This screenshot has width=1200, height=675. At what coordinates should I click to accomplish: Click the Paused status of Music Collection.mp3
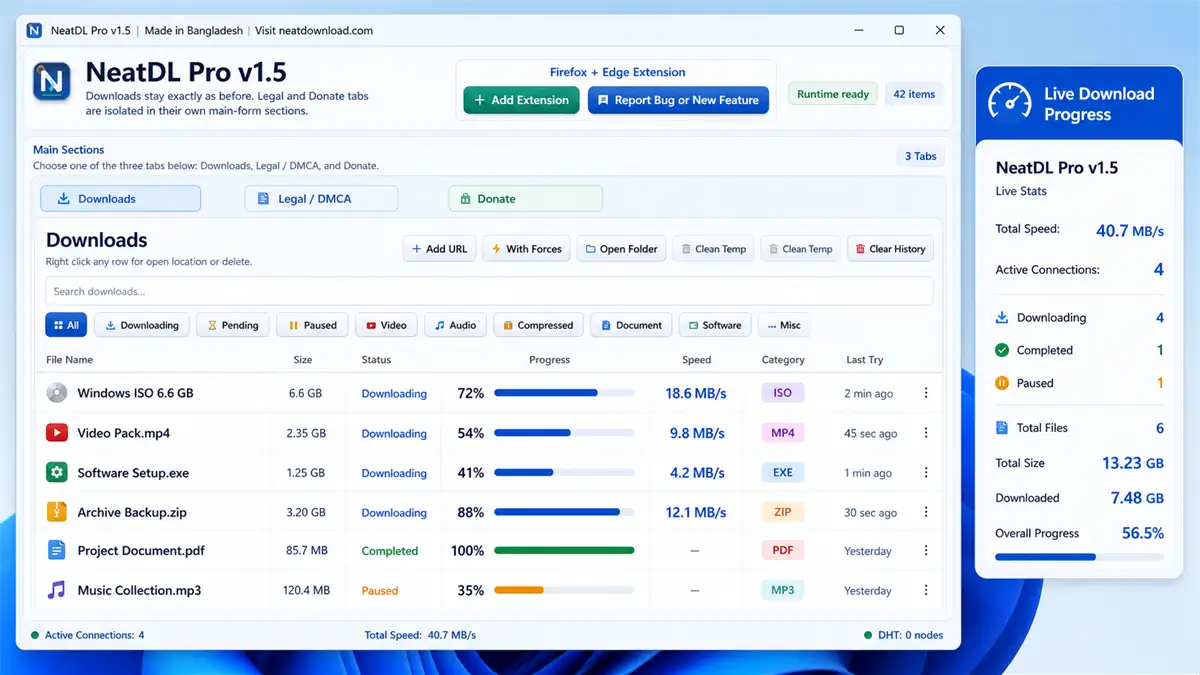tap(380, 591)
